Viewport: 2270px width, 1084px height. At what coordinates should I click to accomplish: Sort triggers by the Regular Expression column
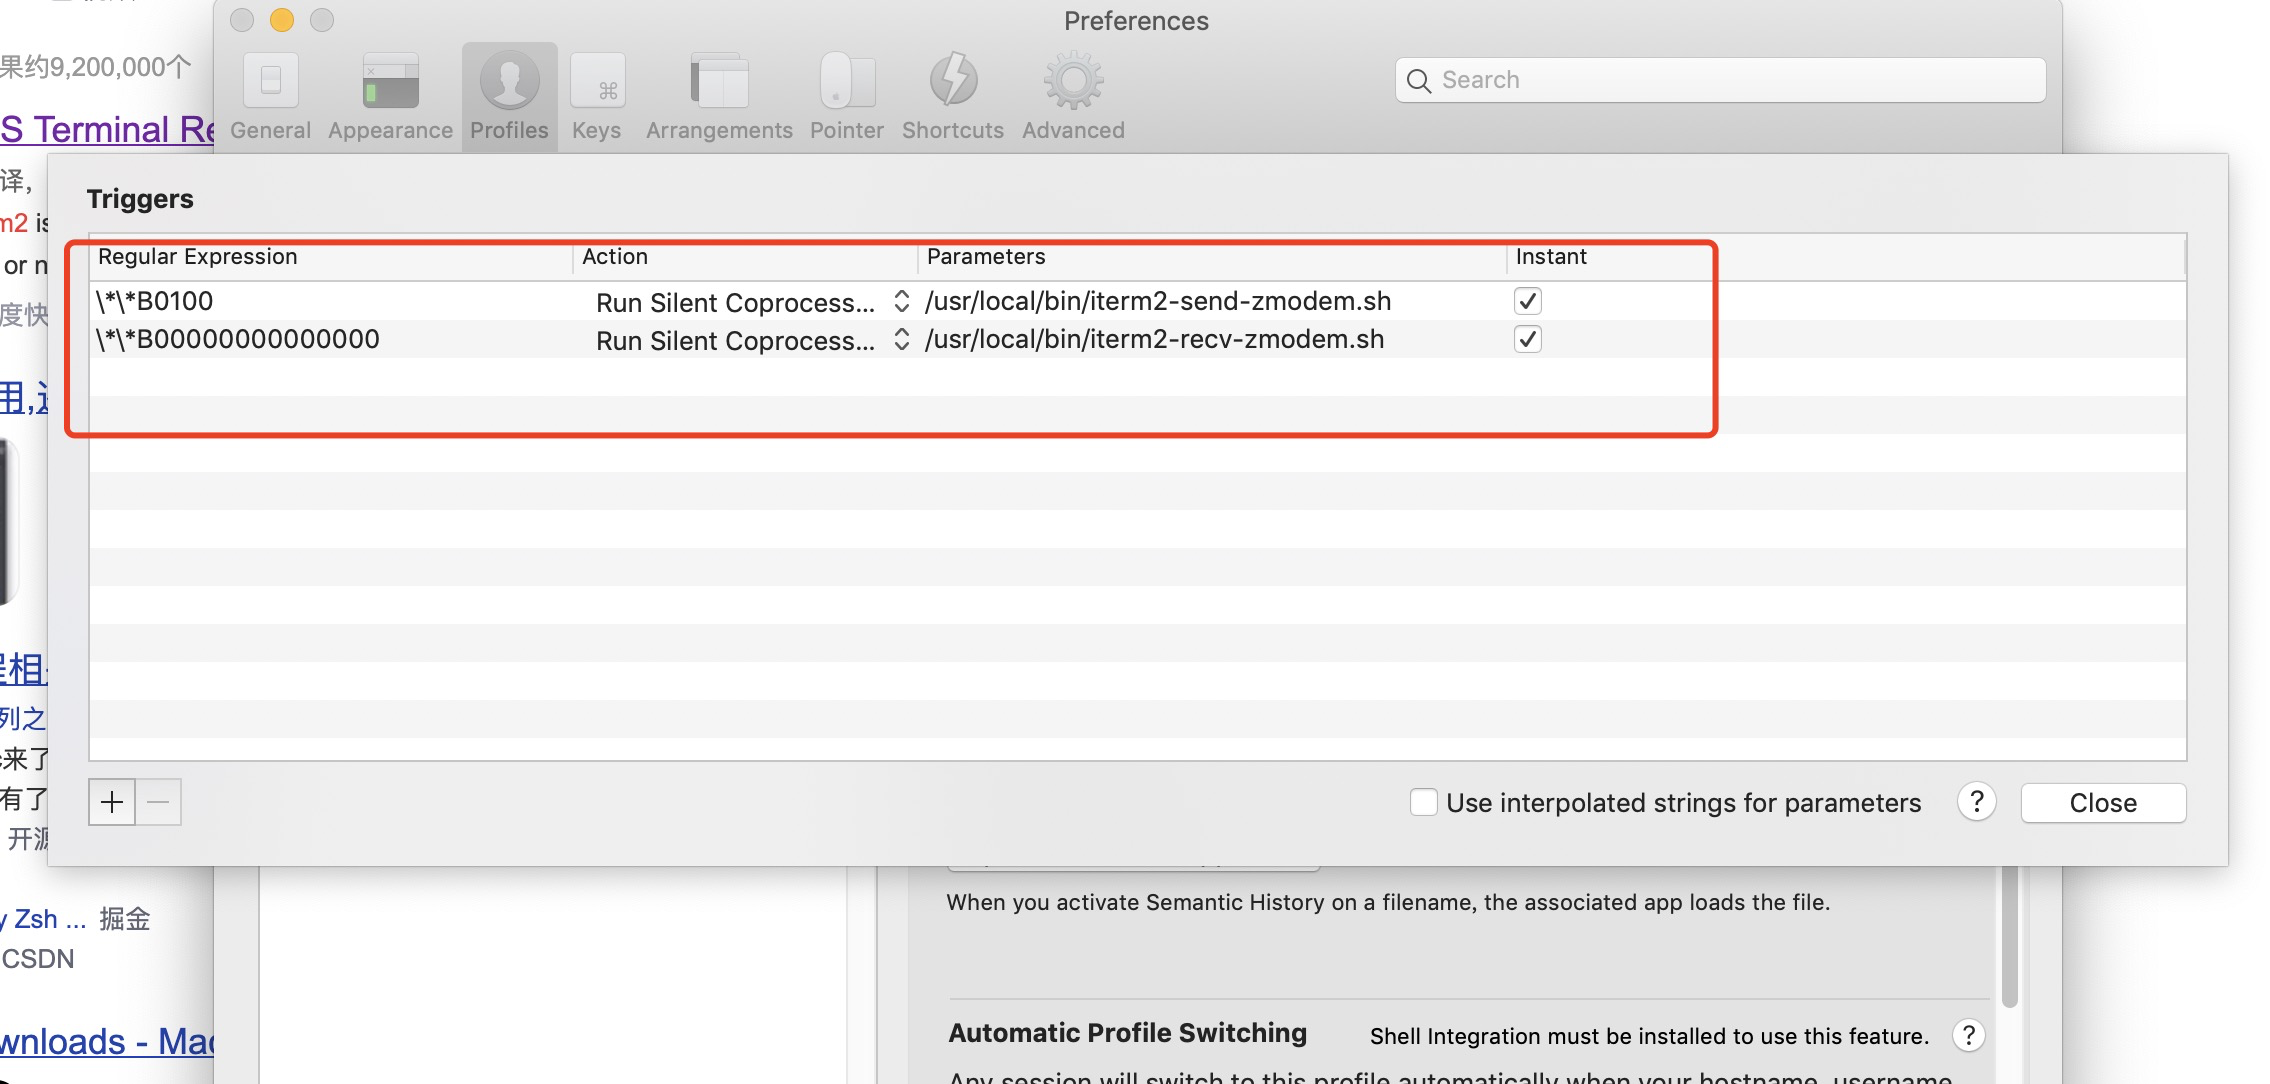coord(197,257)
